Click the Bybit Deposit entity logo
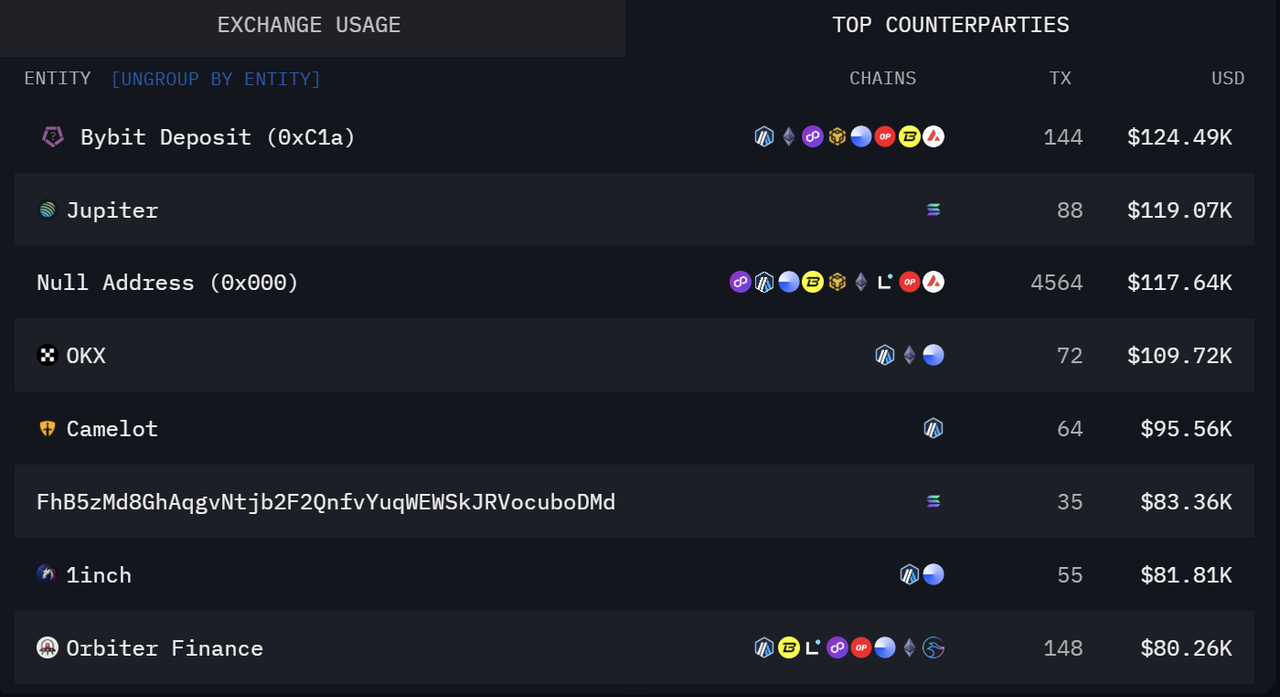1280x697 pixels. (53, 137)
